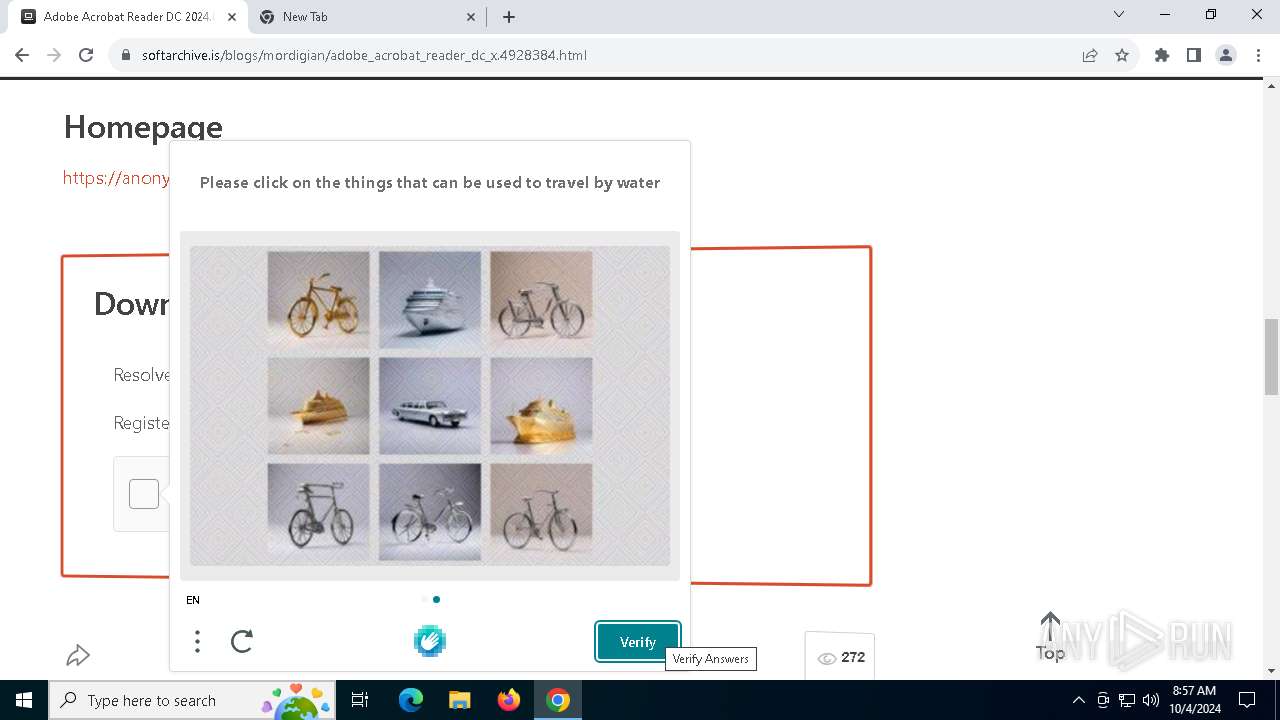Viewport: 1280px width, 720px height.
Task: Reload the current page
Action: [x=86, y=55]
